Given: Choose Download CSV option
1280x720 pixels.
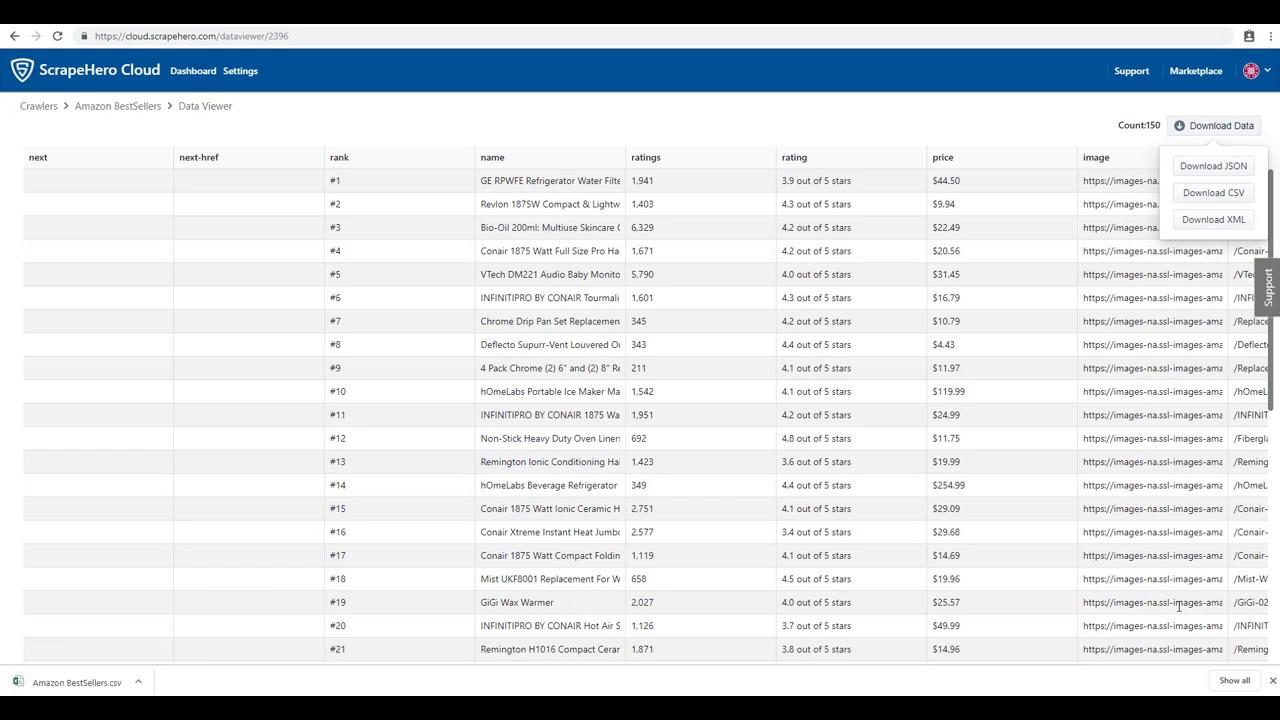Looking at the screenshot, I should point(1213,193).
